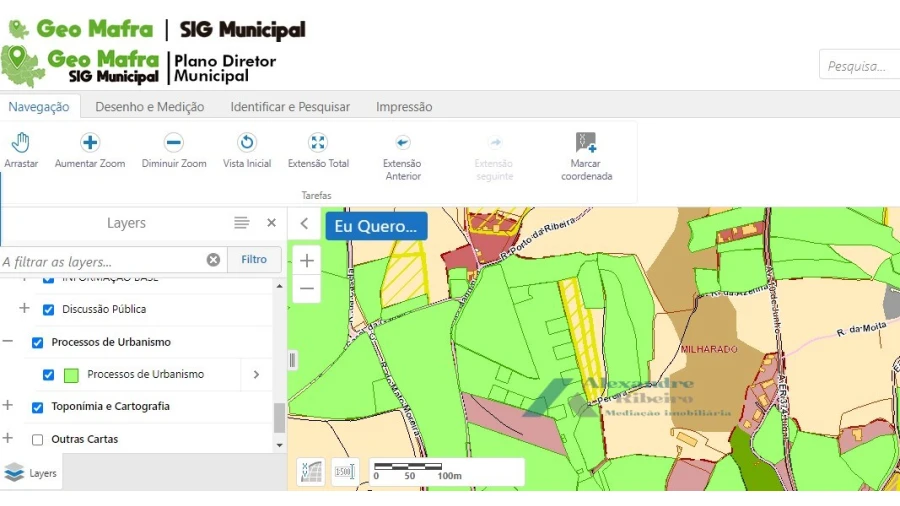
Task: Click Toponímia e Cartografia layer name
Action: click(110, 406)
